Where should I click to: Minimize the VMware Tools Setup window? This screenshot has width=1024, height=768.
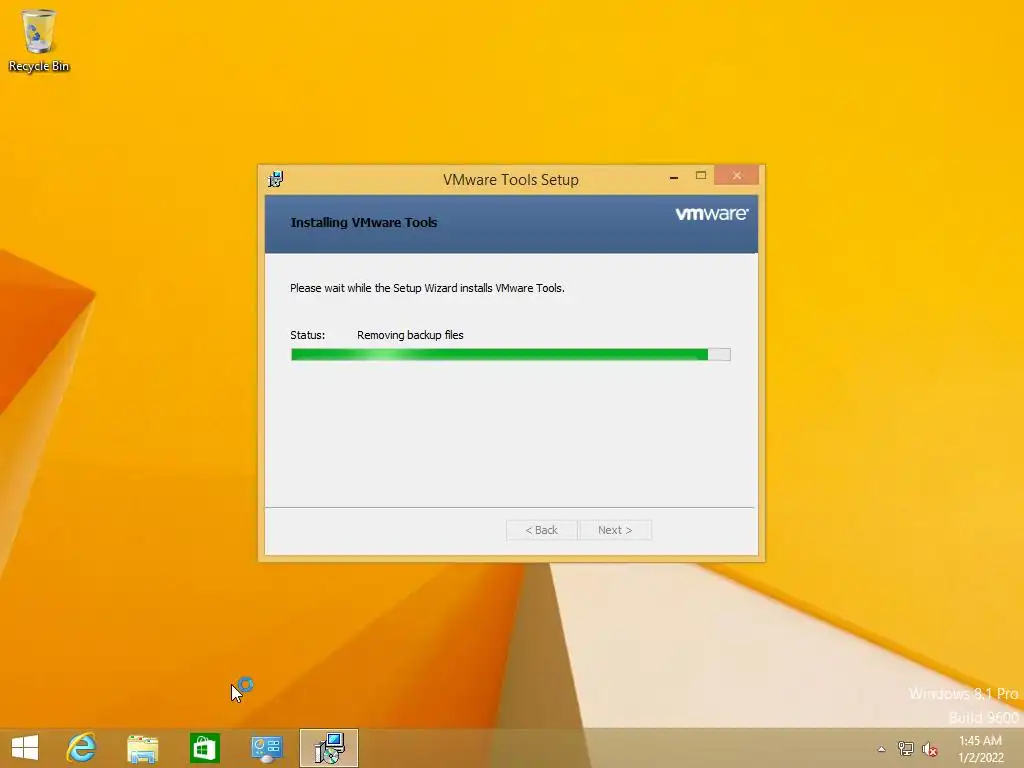(673, 176)
